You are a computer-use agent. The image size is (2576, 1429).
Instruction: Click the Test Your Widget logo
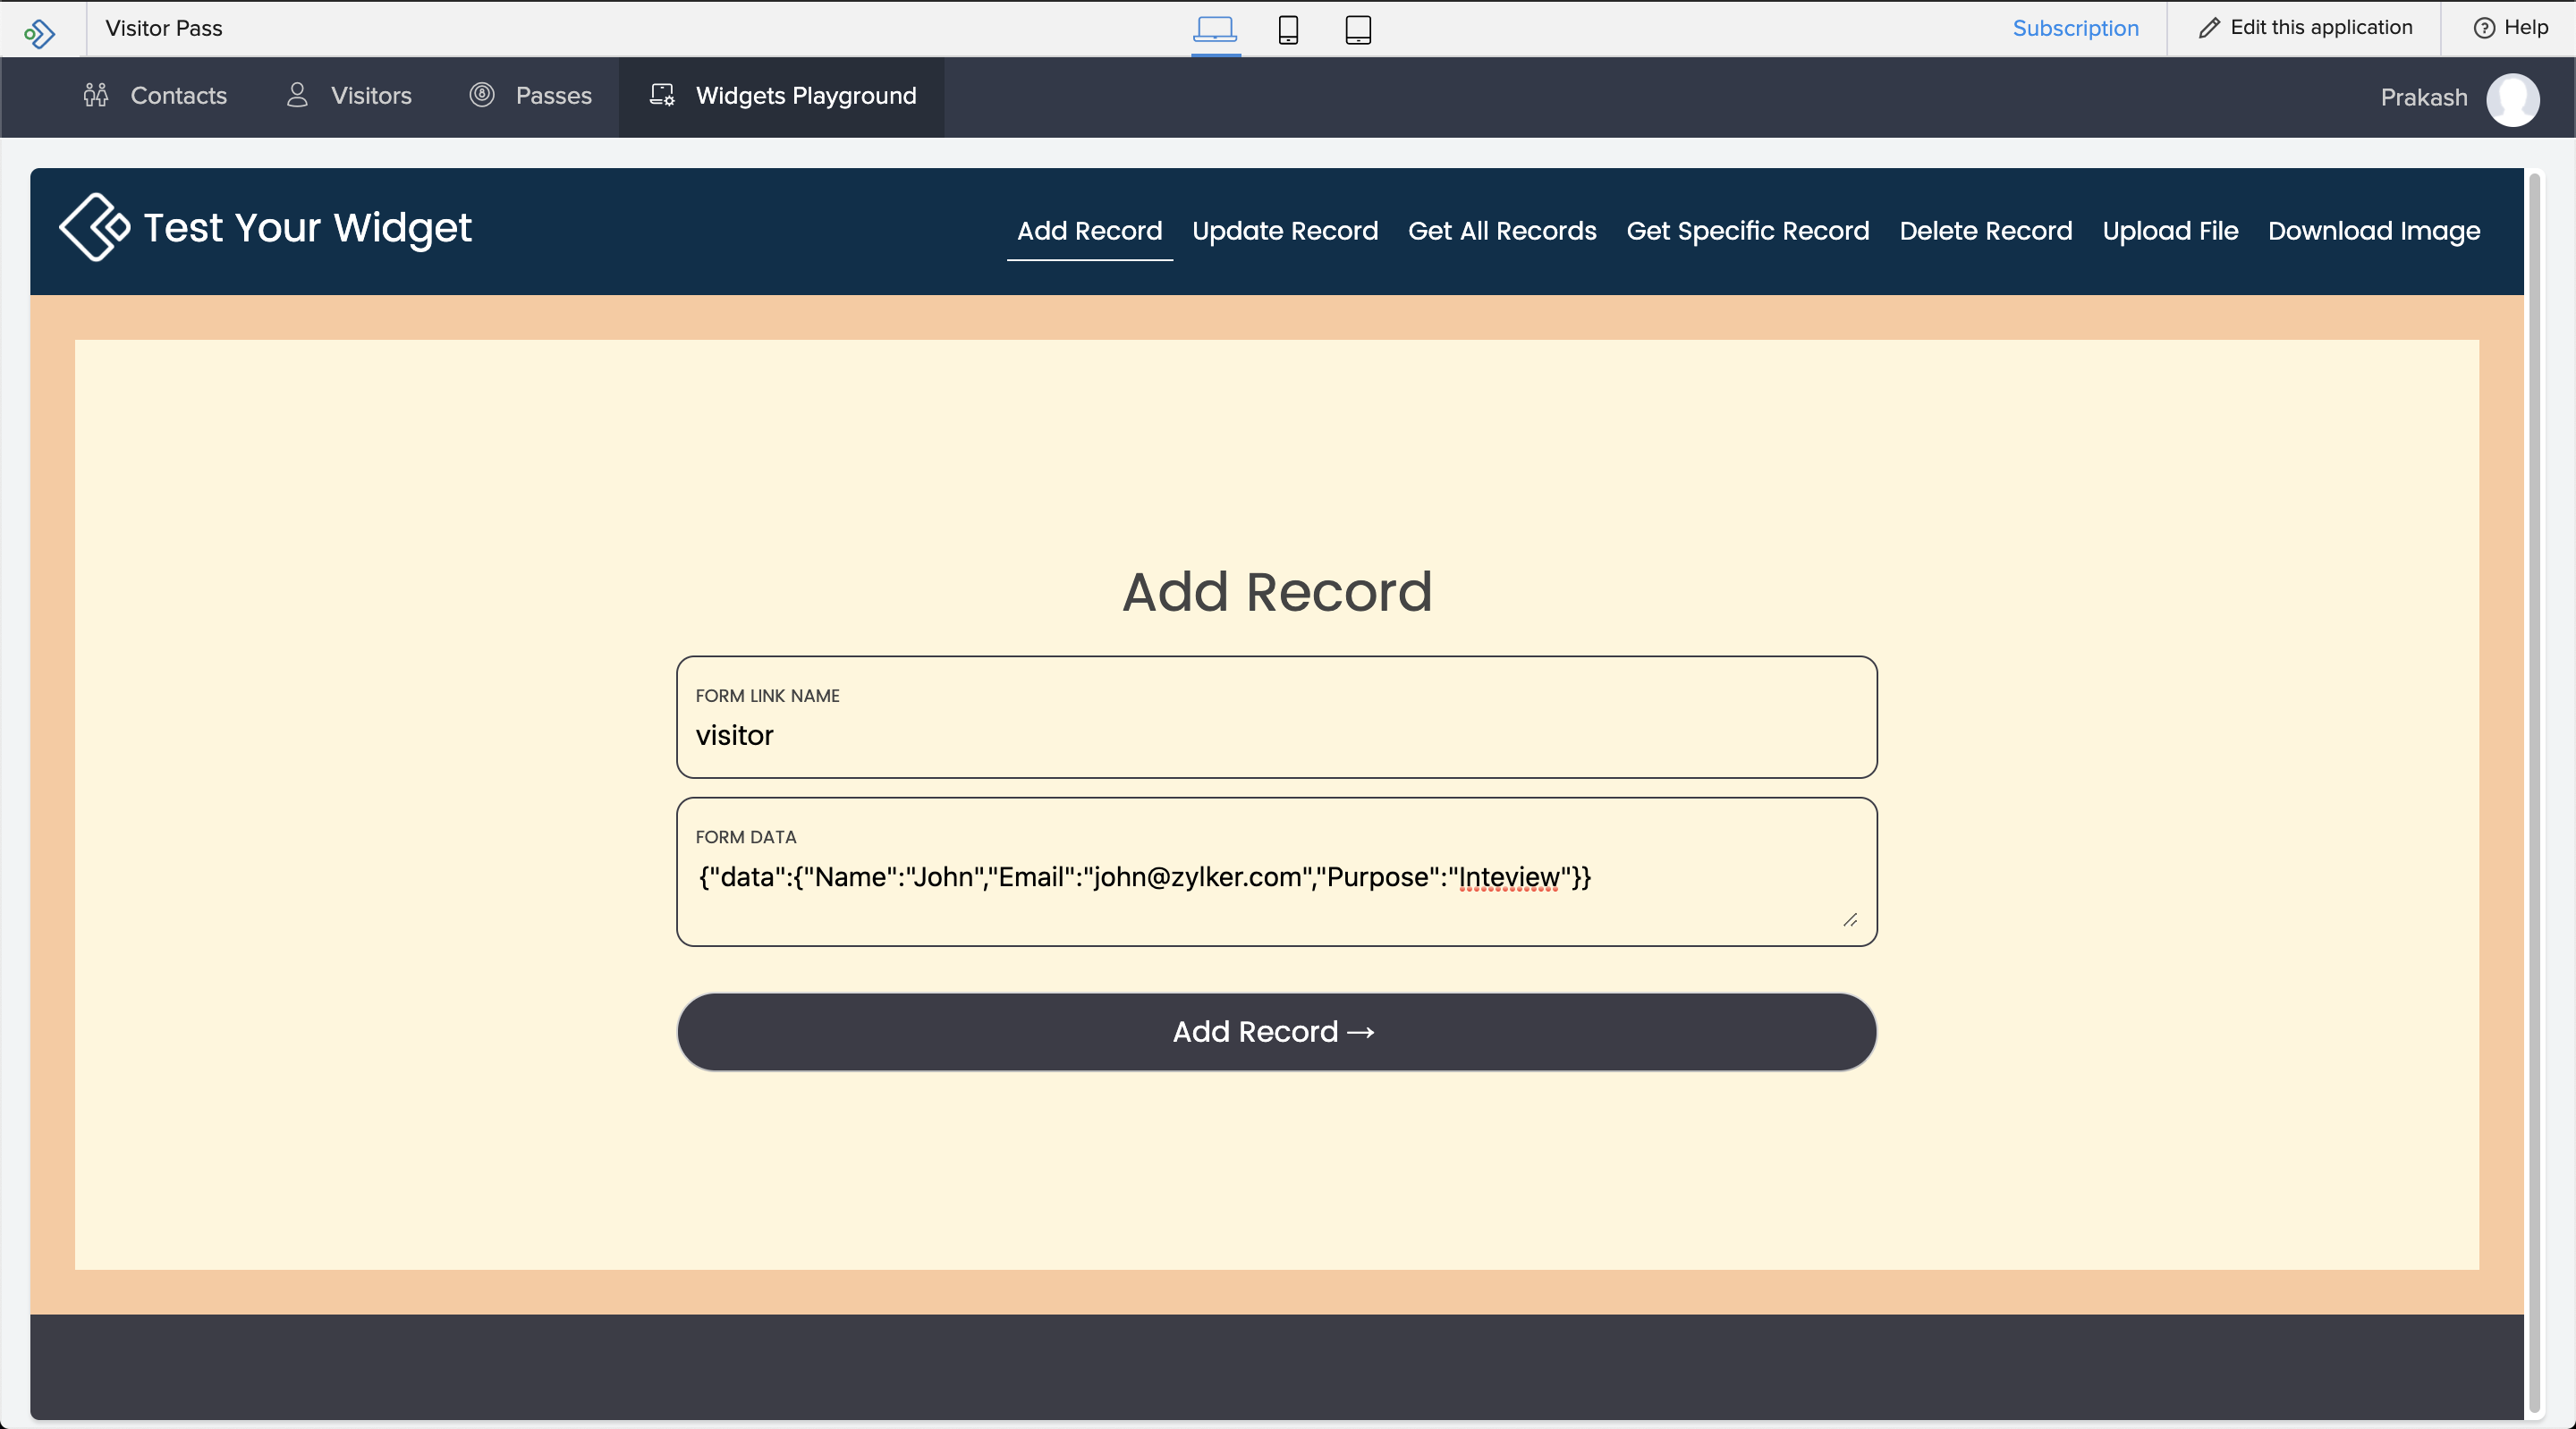(x=94, y=227)
